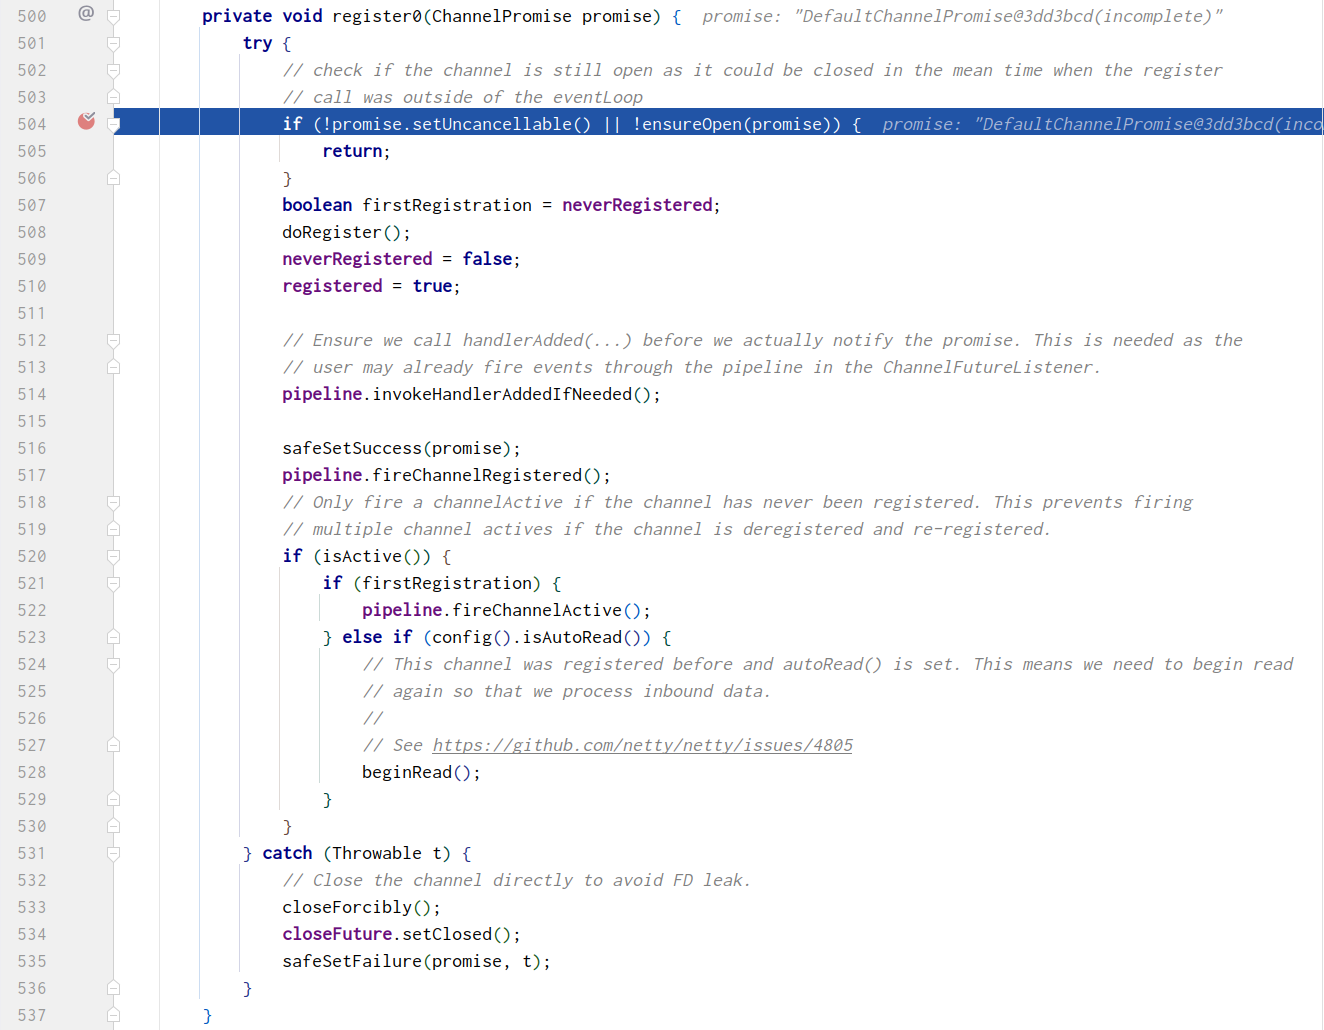Screen dimensions: 1324x1030
Task: Collapse the try block at line 501
Action: click(113, 44)
